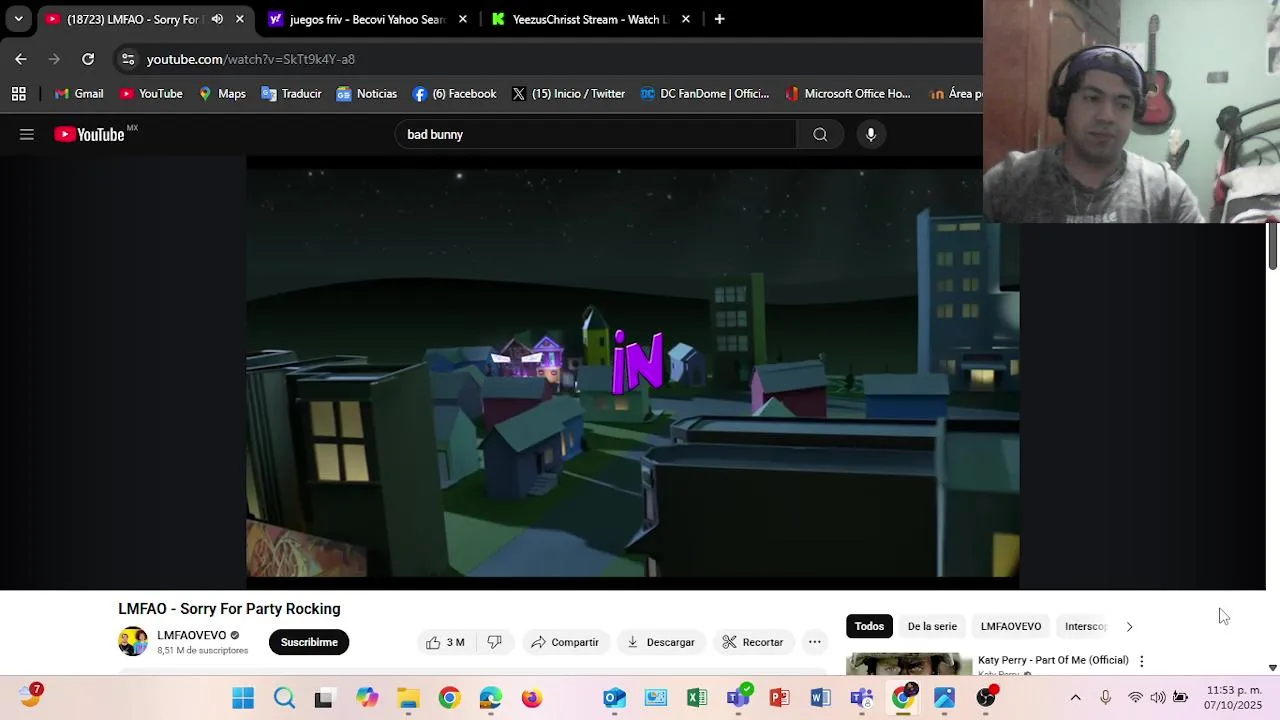Open the Noticias bookmark

tap(367, 94)
